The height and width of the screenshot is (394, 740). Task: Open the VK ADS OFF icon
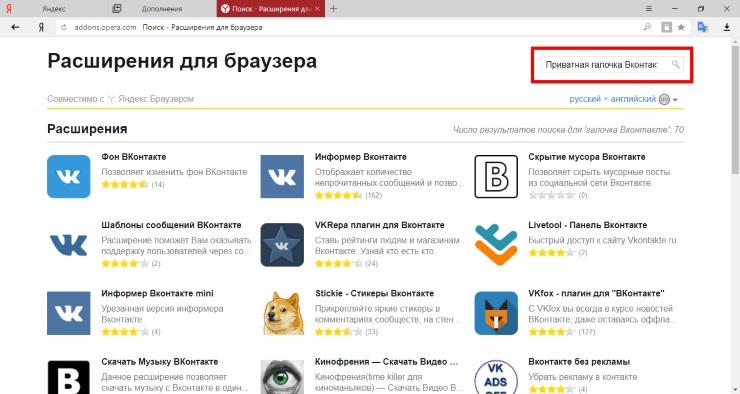click(x=496, y=377)
